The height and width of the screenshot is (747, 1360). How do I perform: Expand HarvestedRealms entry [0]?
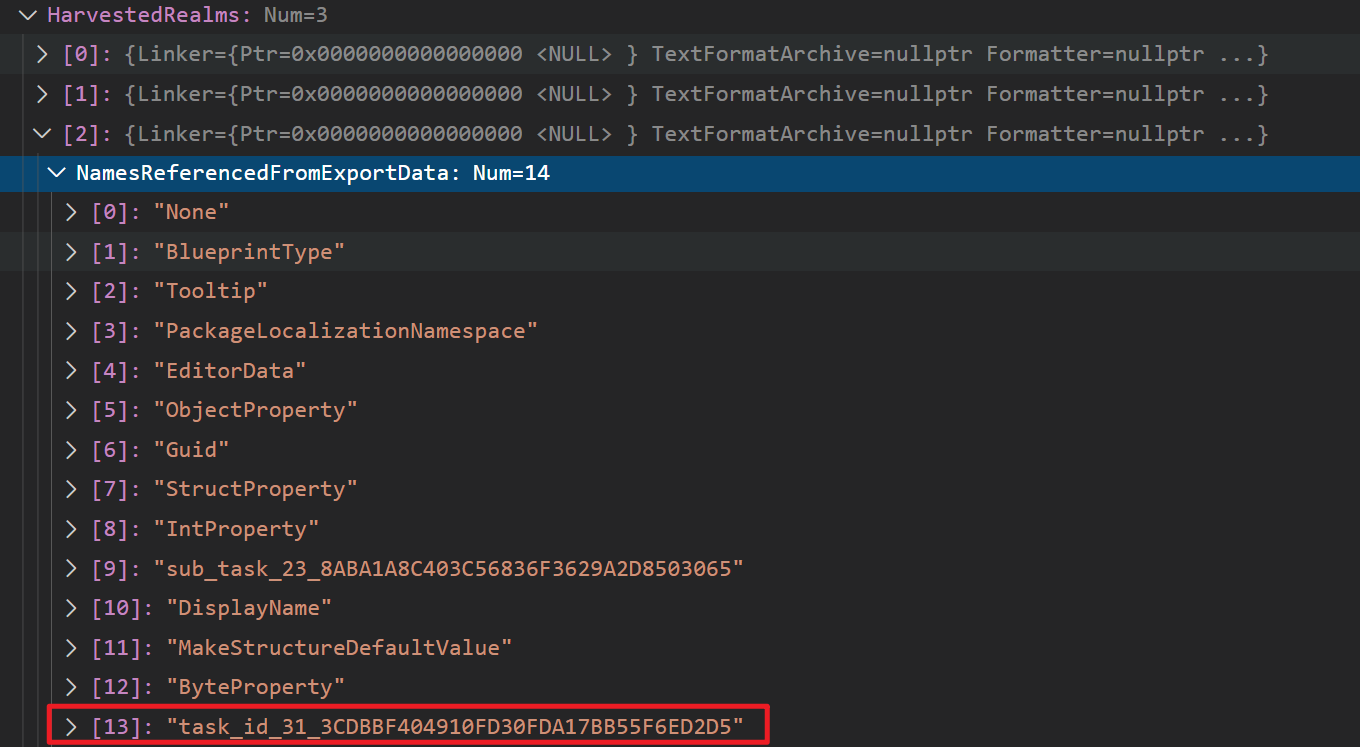point(42,54)
